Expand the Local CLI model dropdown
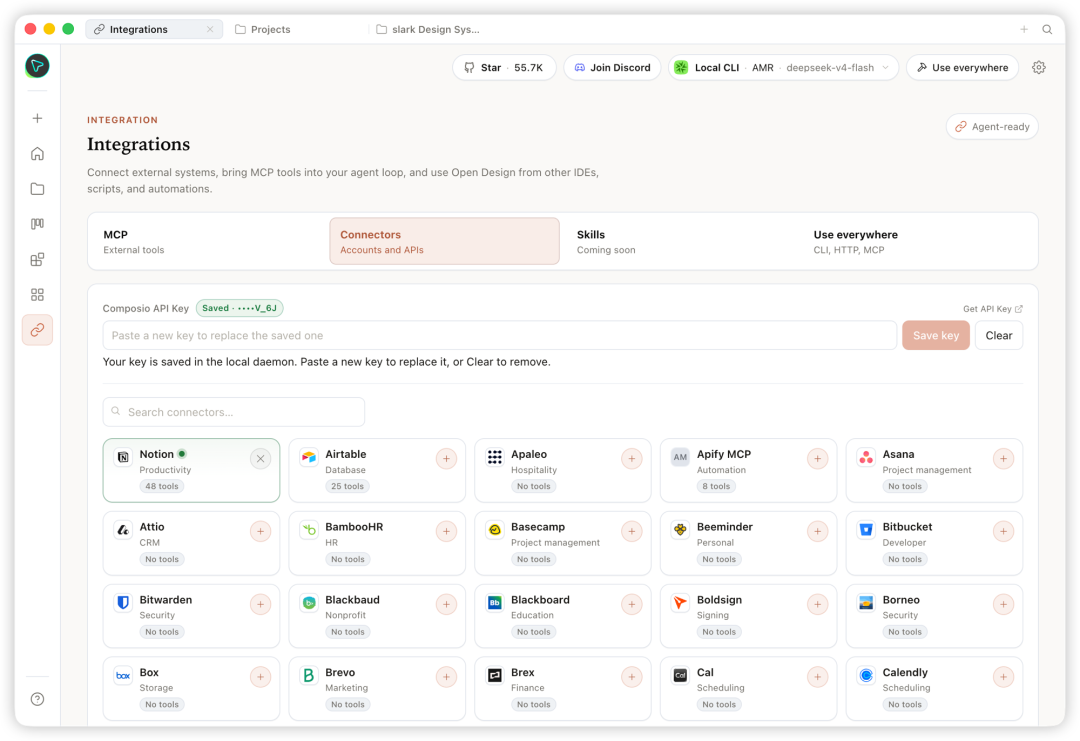The width and height of the screenshot is (1080, 741). click(x=783, y=67)
